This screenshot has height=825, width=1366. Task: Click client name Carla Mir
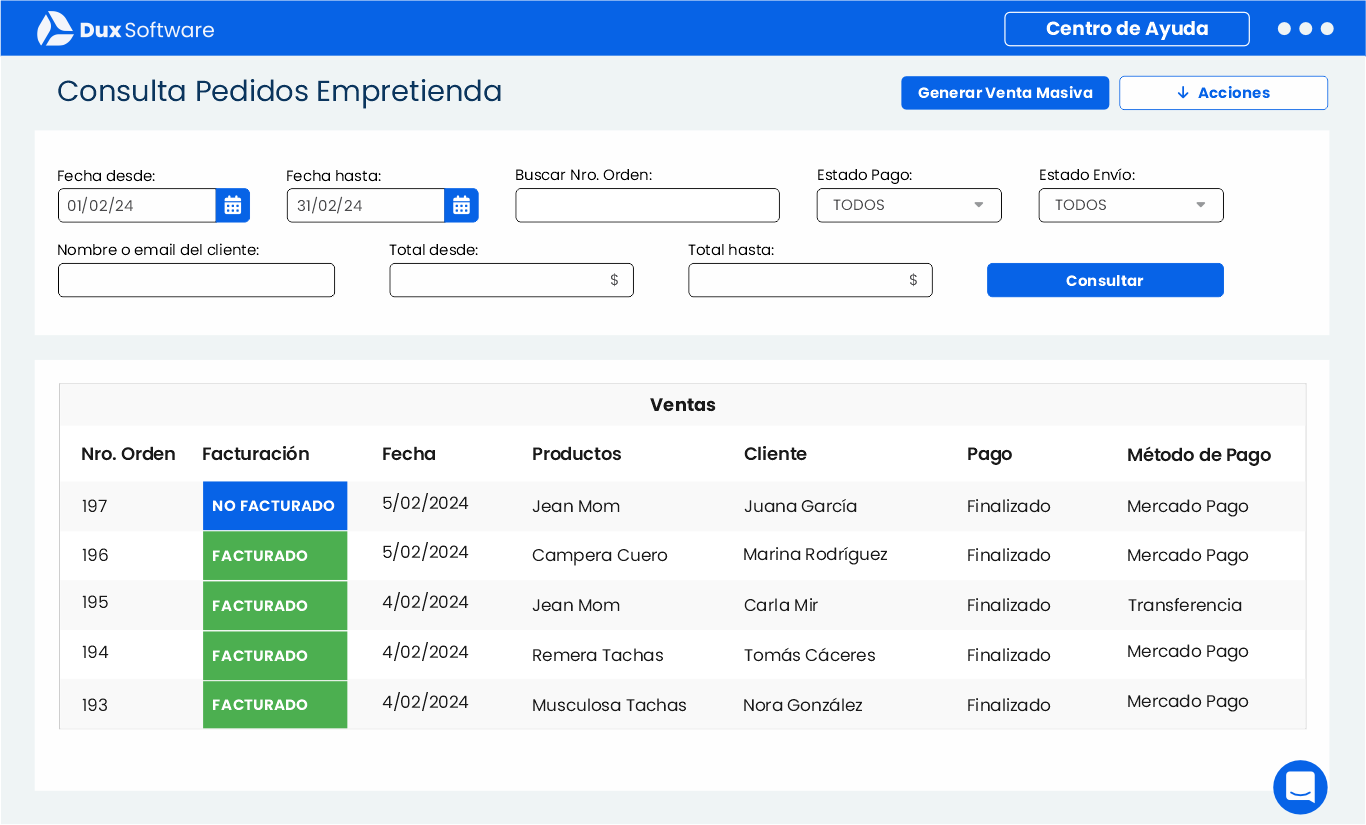781,605
